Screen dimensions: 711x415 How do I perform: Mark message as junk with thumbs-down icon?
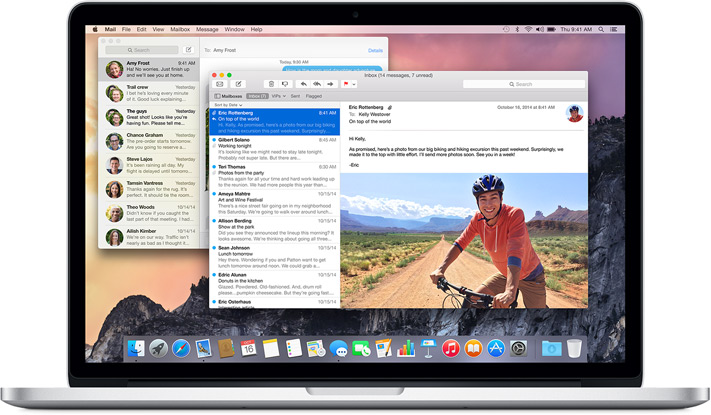284,84
